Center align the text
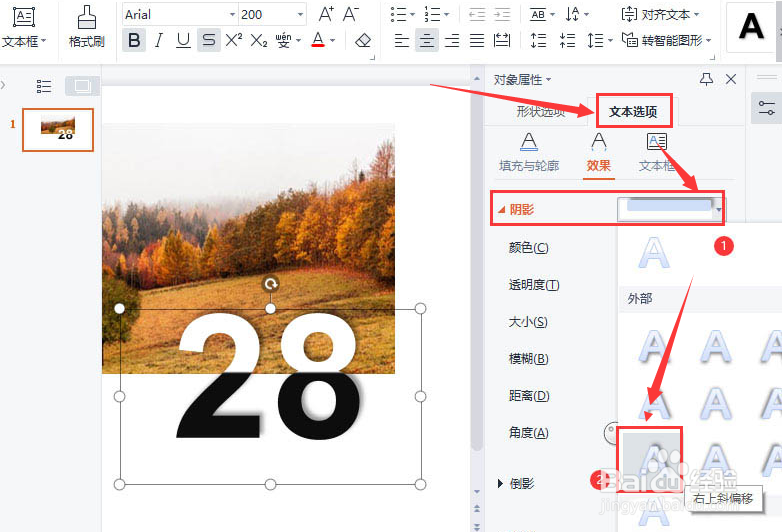This screenshot has width=782, height=532. pos(426,40)
